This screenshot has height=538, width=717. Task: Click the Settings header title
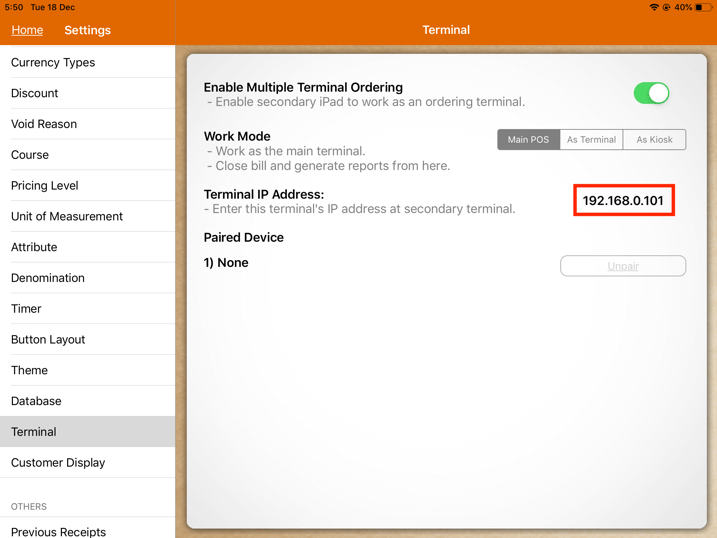coord(87,30)
